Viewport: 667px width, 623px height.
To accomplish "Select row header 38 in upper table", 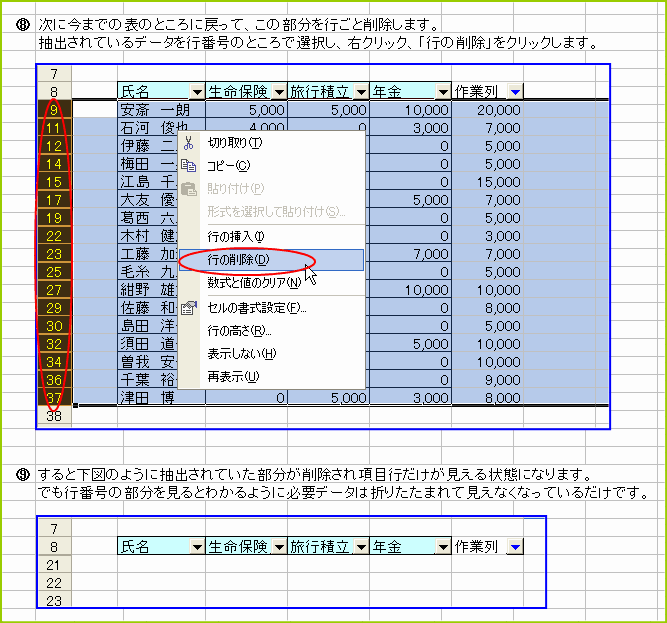I will click(54, 416).
